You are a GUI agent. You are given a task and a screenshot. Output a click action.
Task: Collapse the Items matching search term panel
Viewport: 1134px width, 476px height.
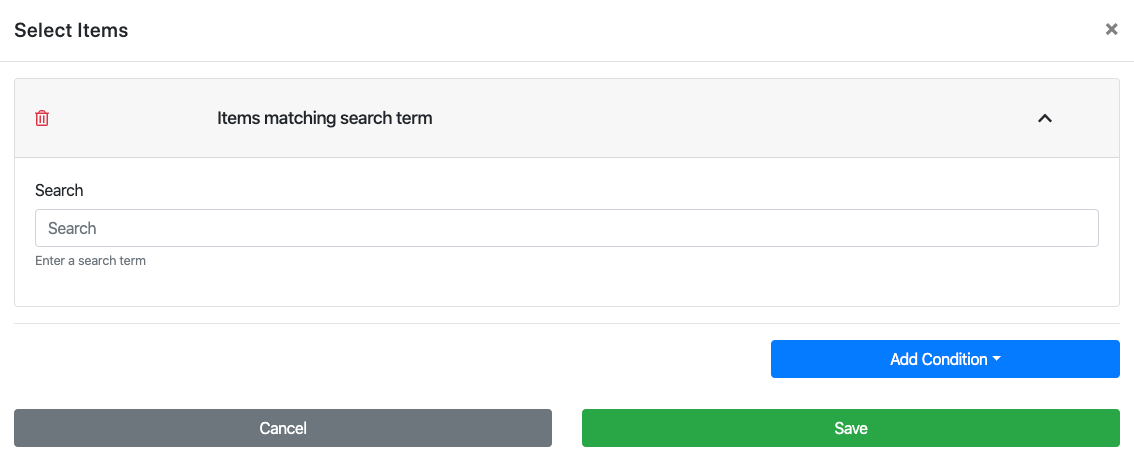[x=1045, y=118]
